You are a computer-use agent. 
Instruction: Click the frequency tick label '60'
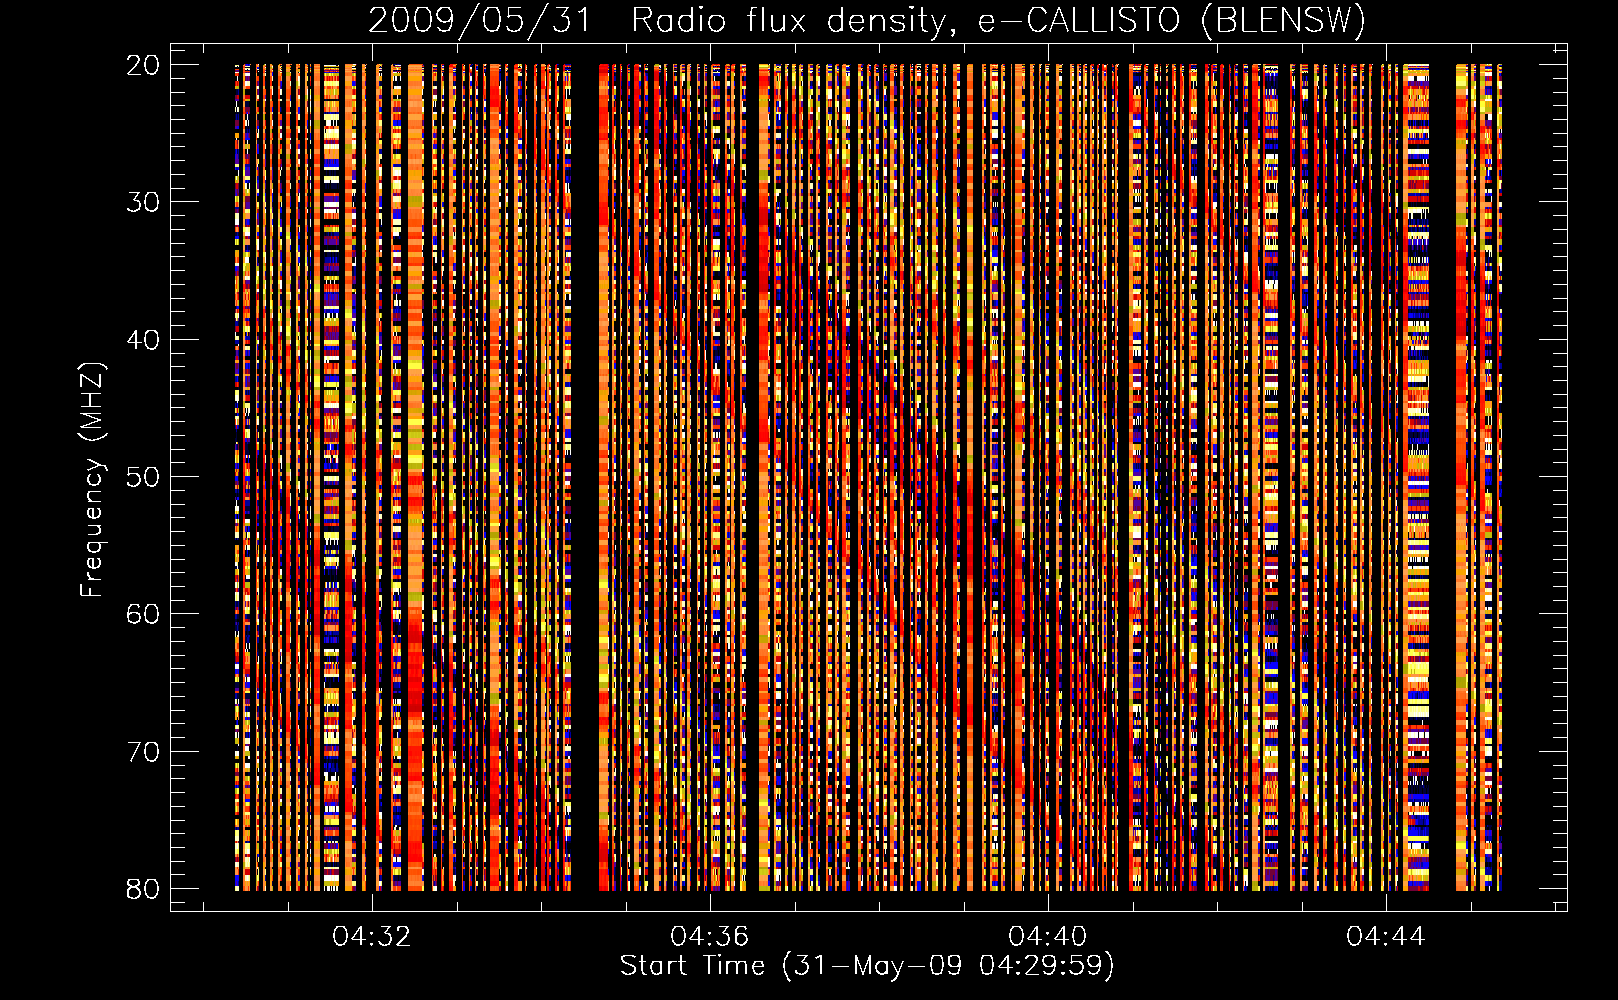(143, 613)
